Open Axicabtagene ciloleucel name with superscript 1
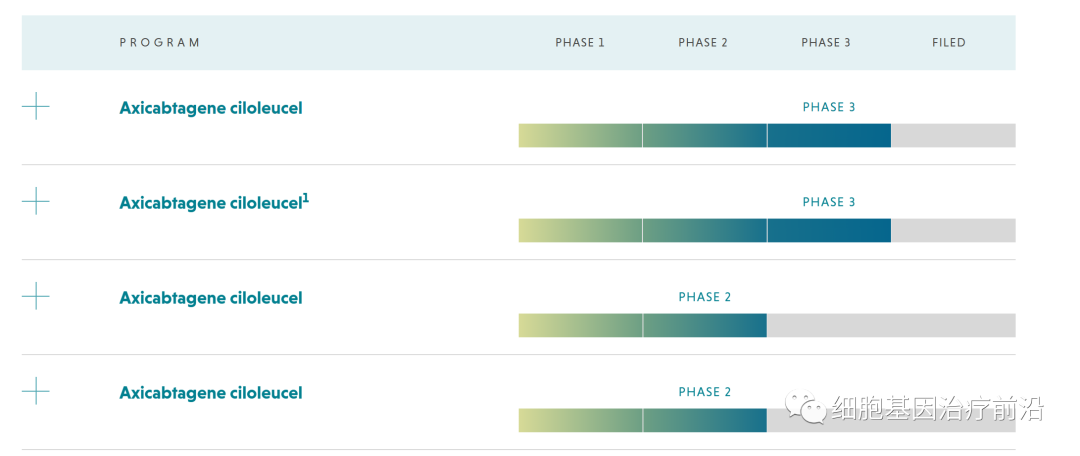Image resolution: width=1080 pixels, height=456 pixels. [x=213, y=203]
